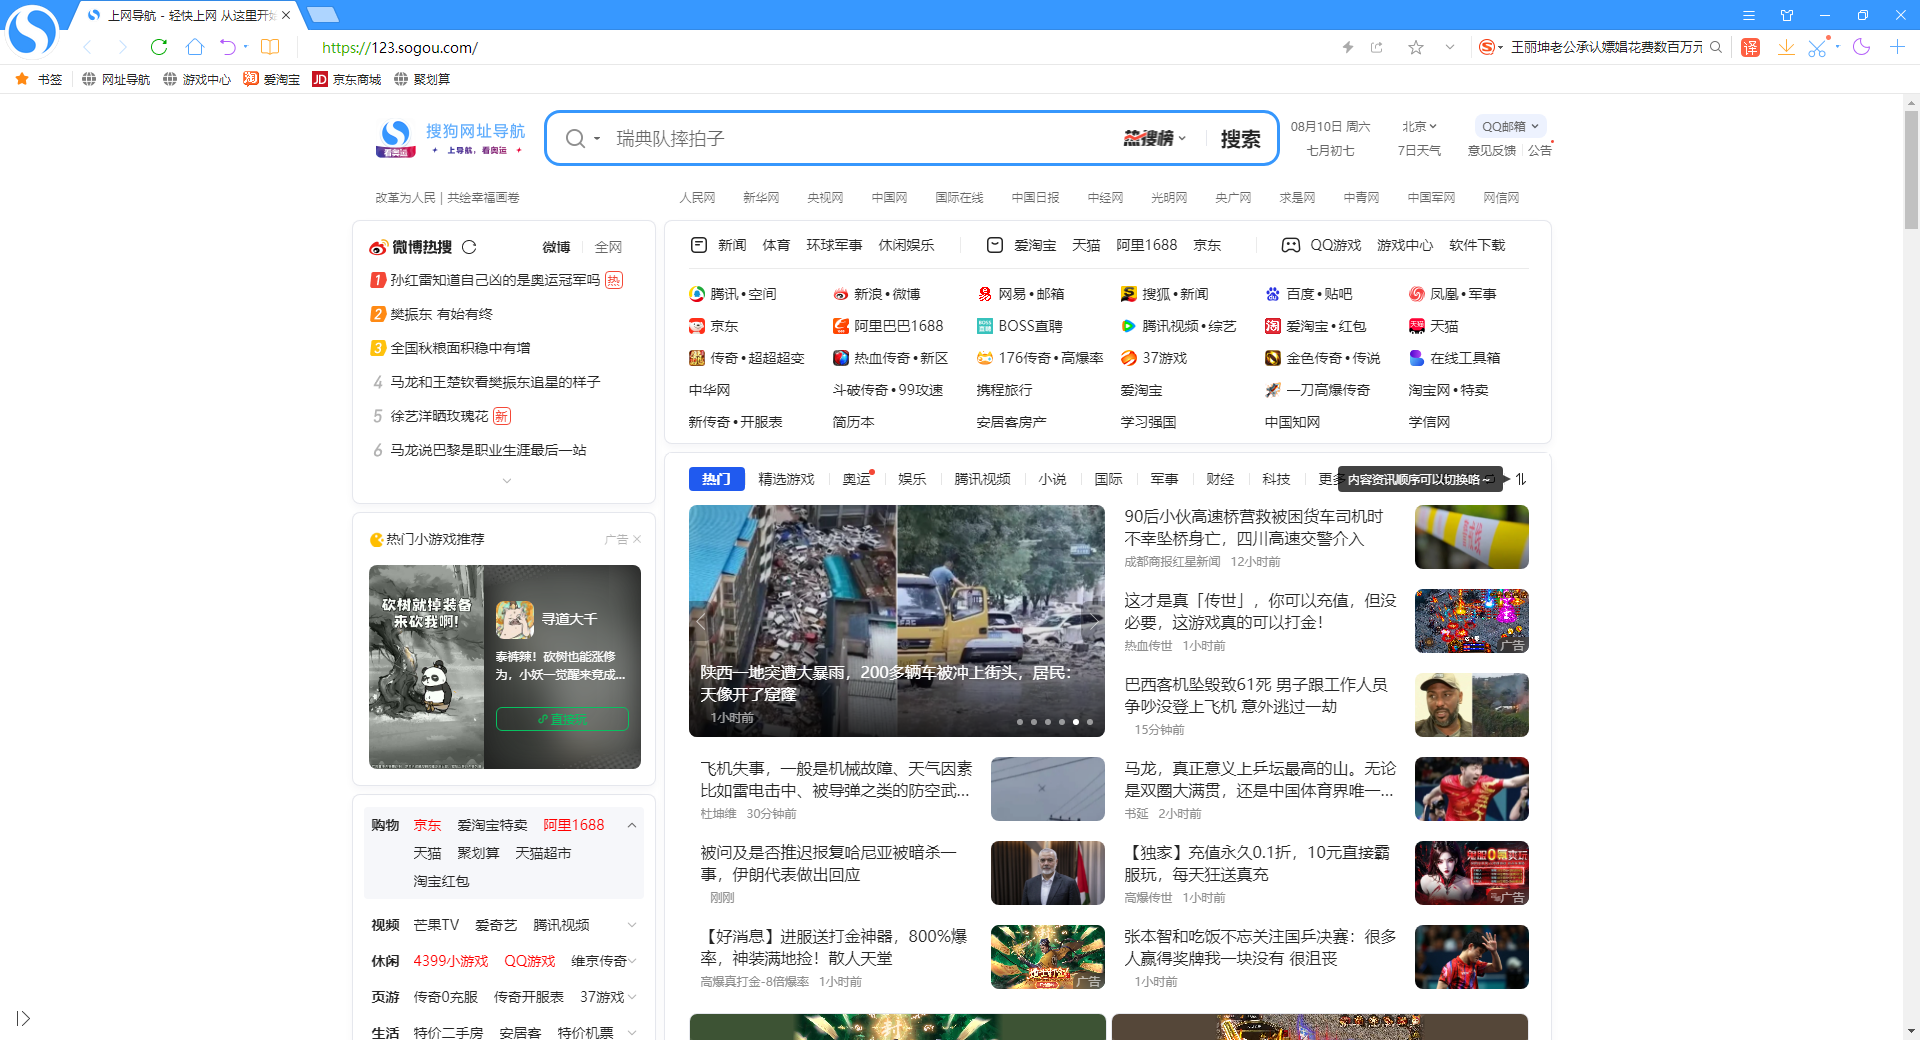Image resolution: width=1920 pixels, height=1040 pixels.
Task: Open 京东商城 from the bookmarks bar
Action: click(347, 79)
